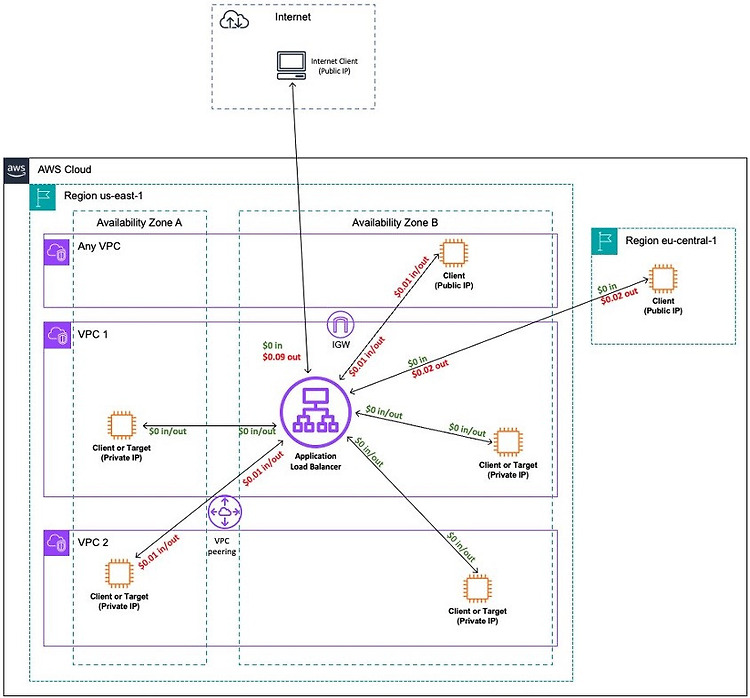Image resolution: width=750 pixels, height=698 pixels.
Task: Click the VPC peering icon
Action: [x=225, y=512]
